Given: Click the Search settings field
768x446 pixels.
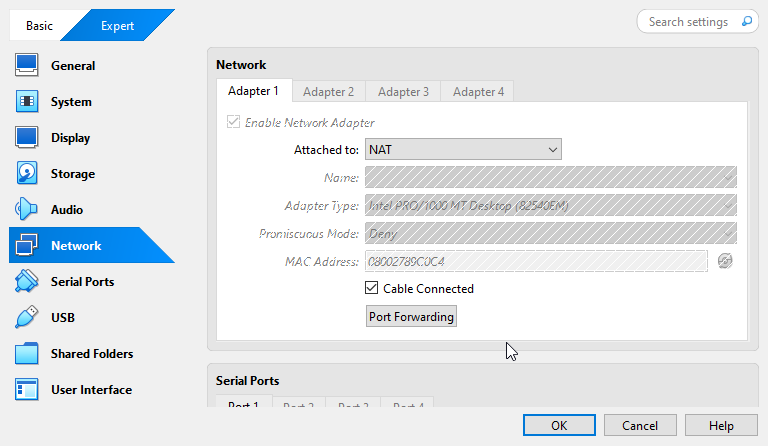Looking at the screenshot, I should pos(697,22).
